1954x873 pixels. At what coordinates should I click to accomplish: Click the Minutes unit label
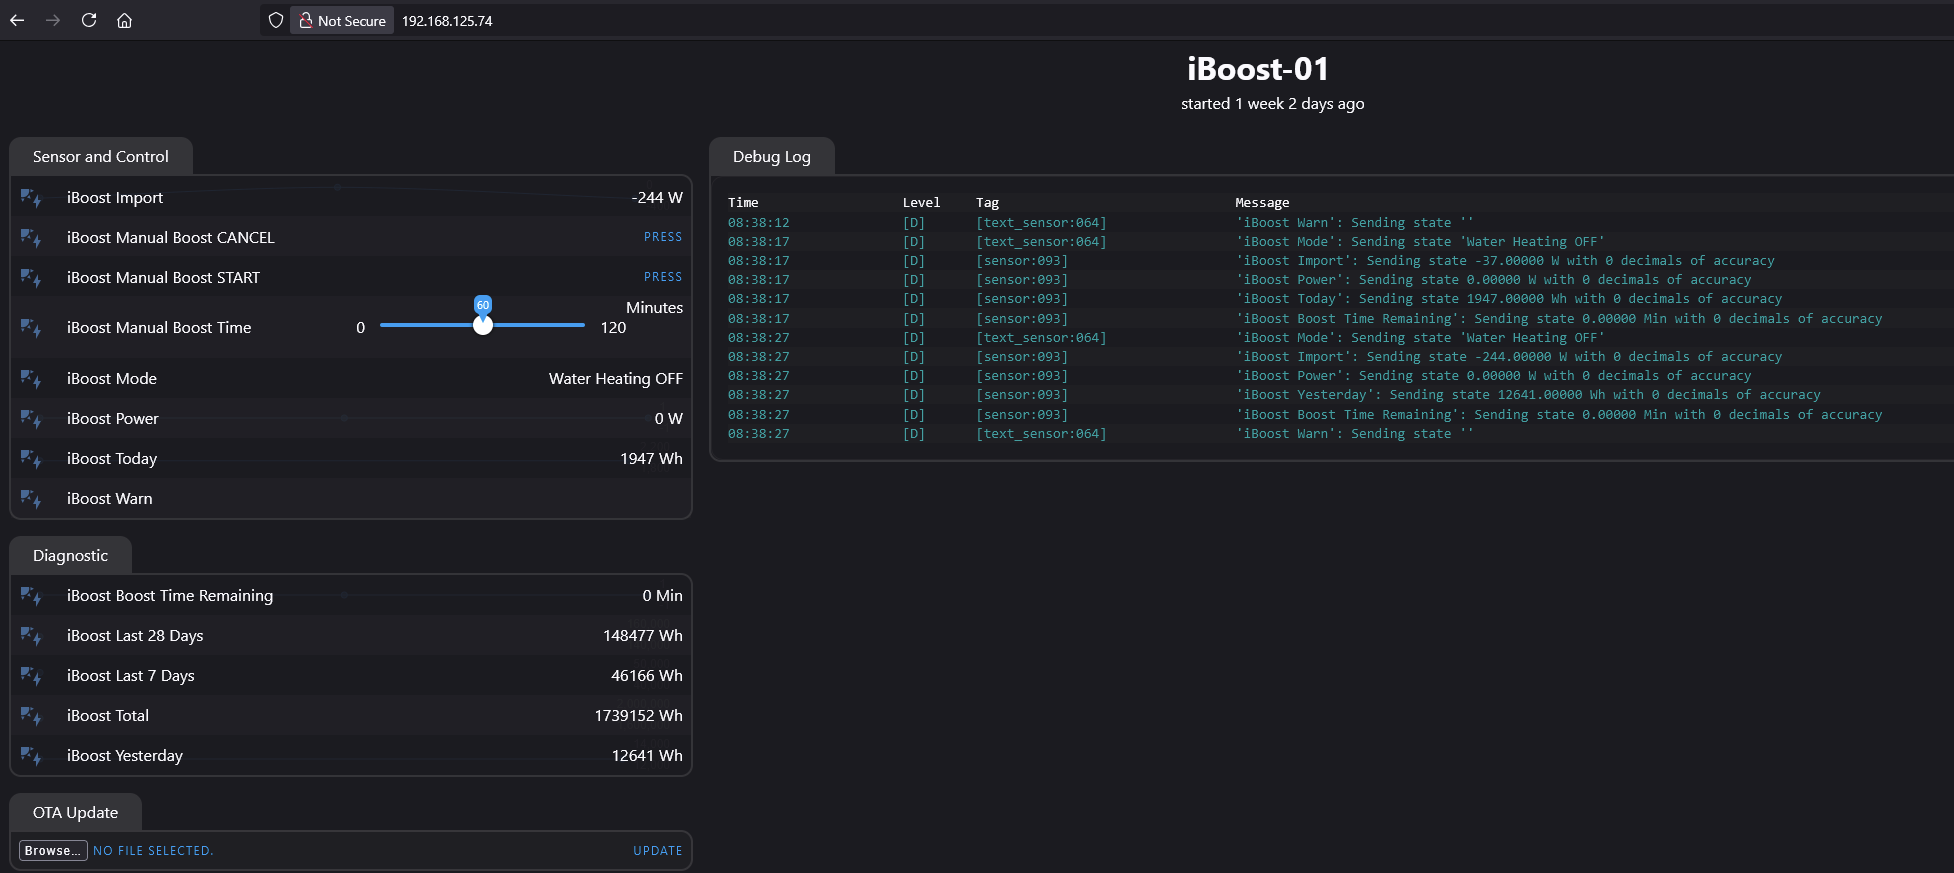654,308
